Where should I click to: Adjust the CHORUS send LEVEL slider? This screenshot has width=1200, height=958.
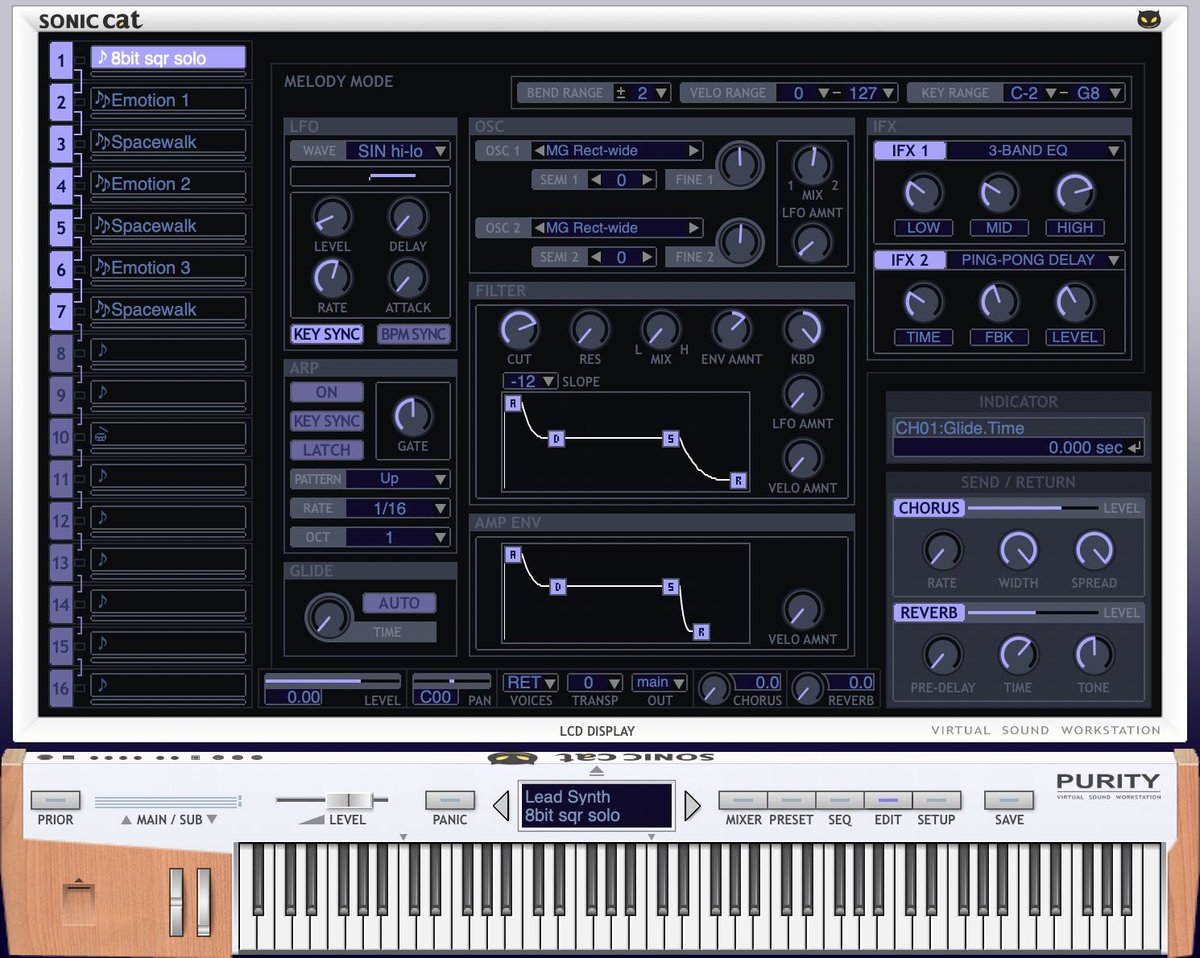coord(1032,508)
